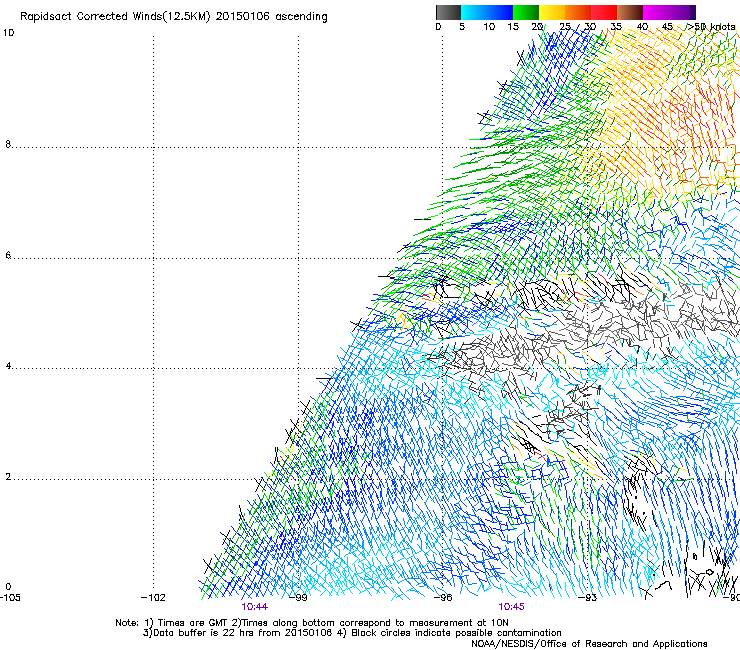Click the longitude label -96
This screenshot has width=740, height=650.
[x=443, y=598]
